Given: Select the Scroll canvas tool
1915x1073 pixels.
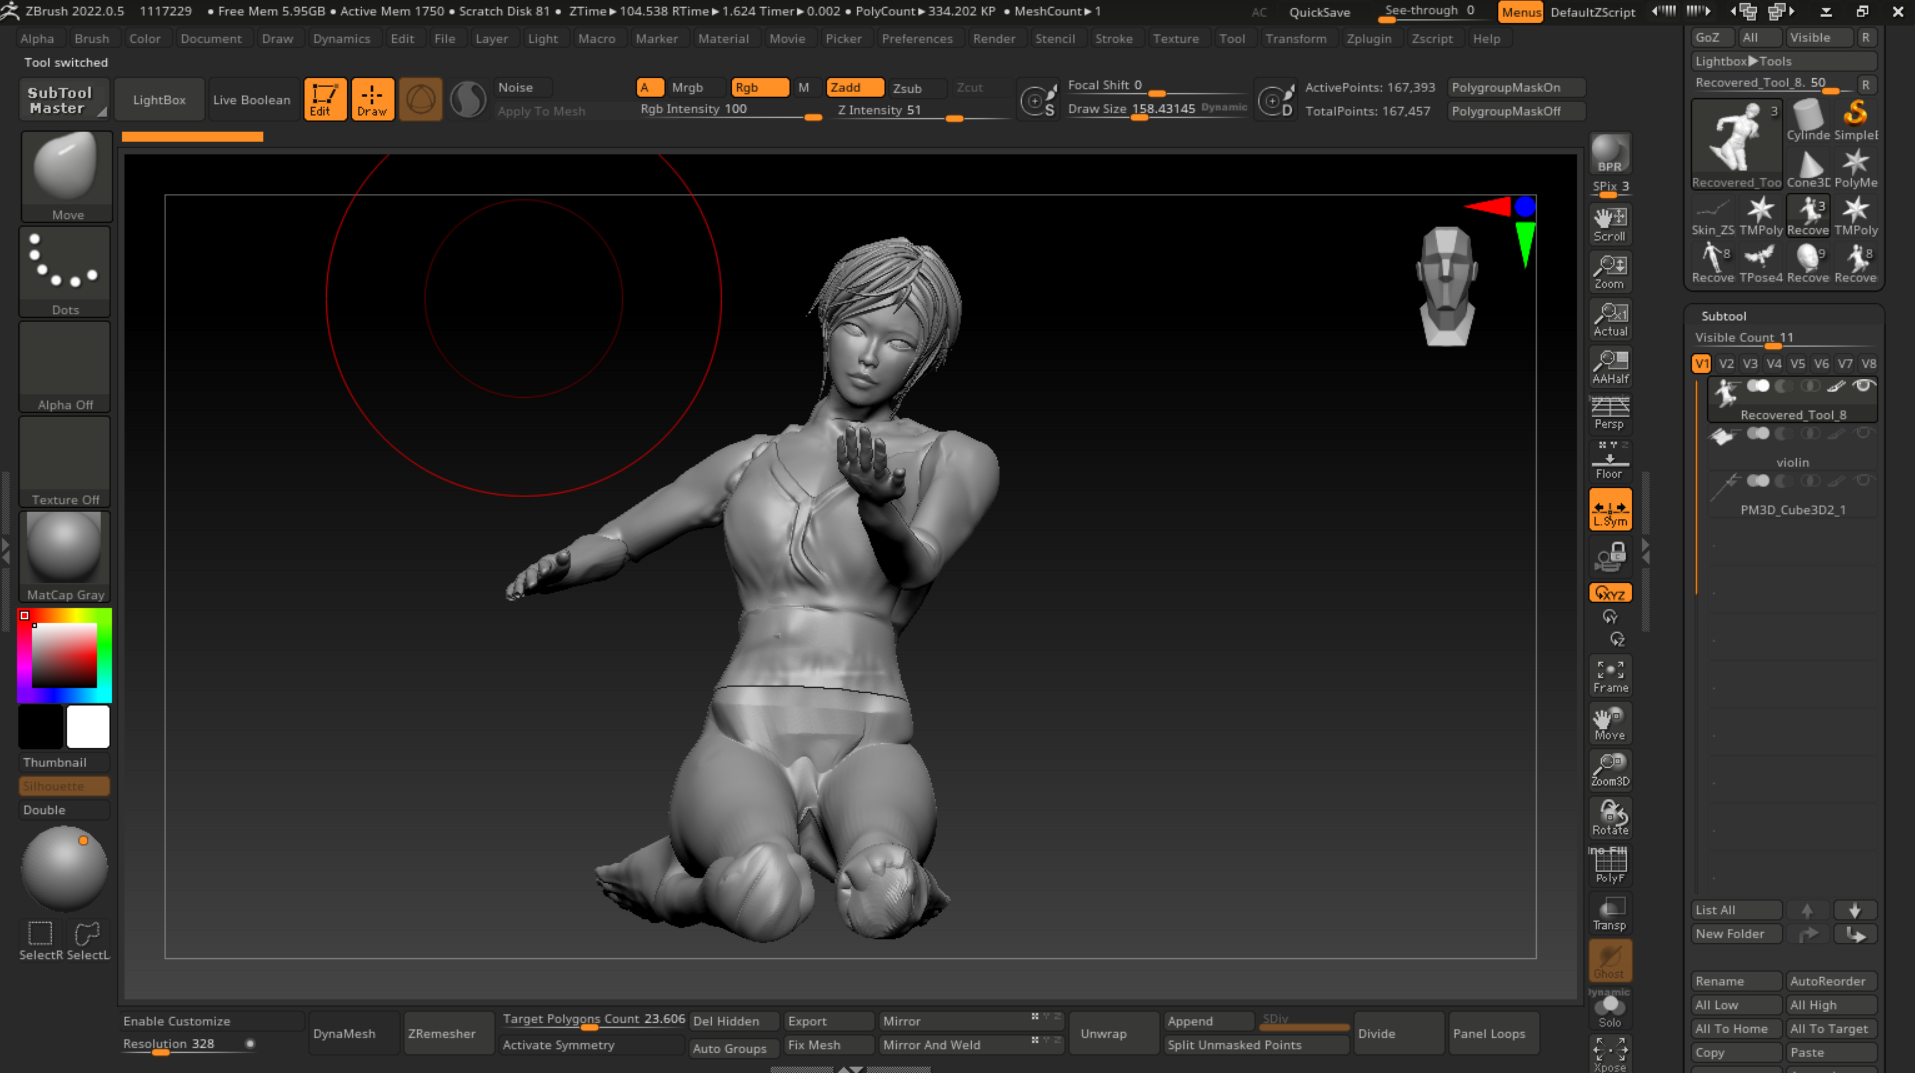Looking at the screenshot, I should [1609, 224].
